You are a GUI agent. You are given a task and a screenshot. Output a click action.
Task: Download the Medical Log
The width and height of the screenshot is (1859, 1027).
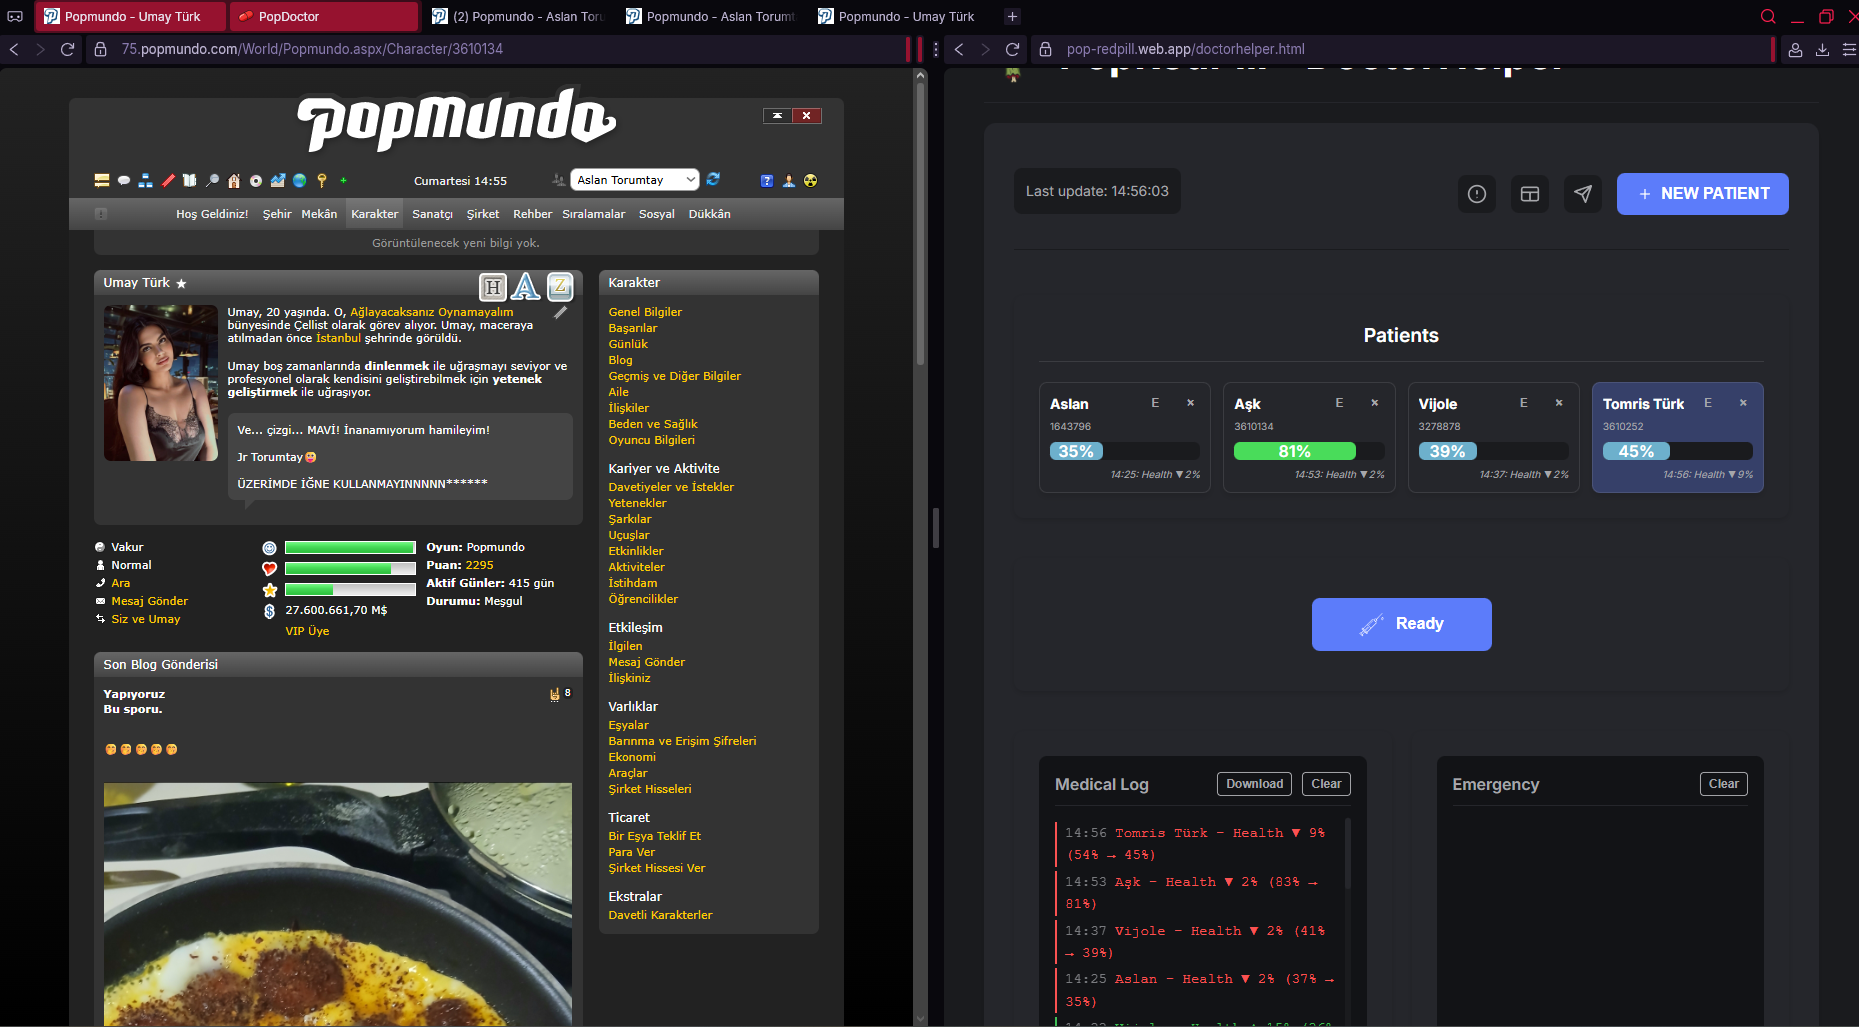pyautogui.click(x=1254, y=784)
